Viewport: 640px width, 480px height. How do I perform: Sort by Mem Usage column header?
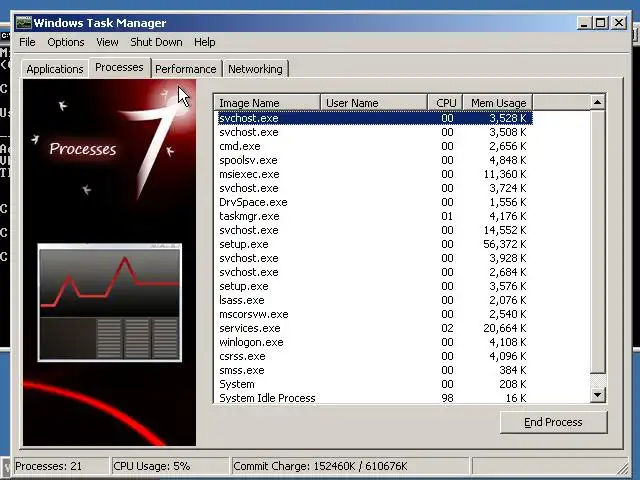click(498, 103)
